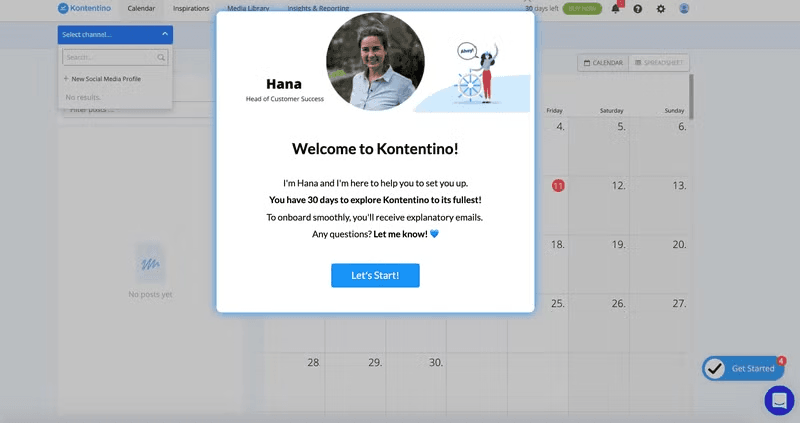Image resolution: width=800 pixels, height=423 pixels.
Task: Switch to Calendar view toggle
Action: (603, 63)
